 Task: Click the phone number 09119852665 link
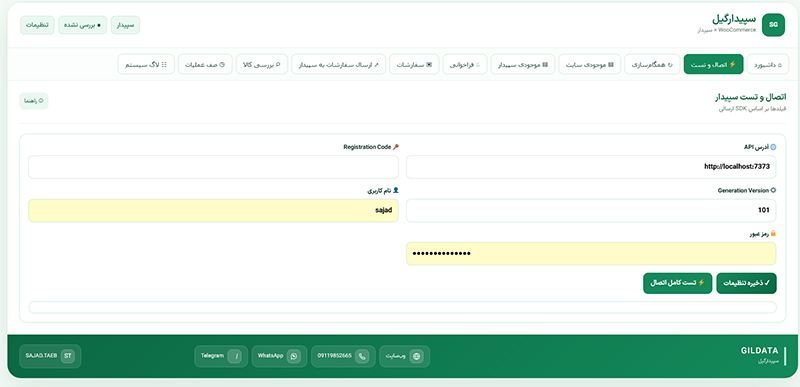tap(343, 356)
